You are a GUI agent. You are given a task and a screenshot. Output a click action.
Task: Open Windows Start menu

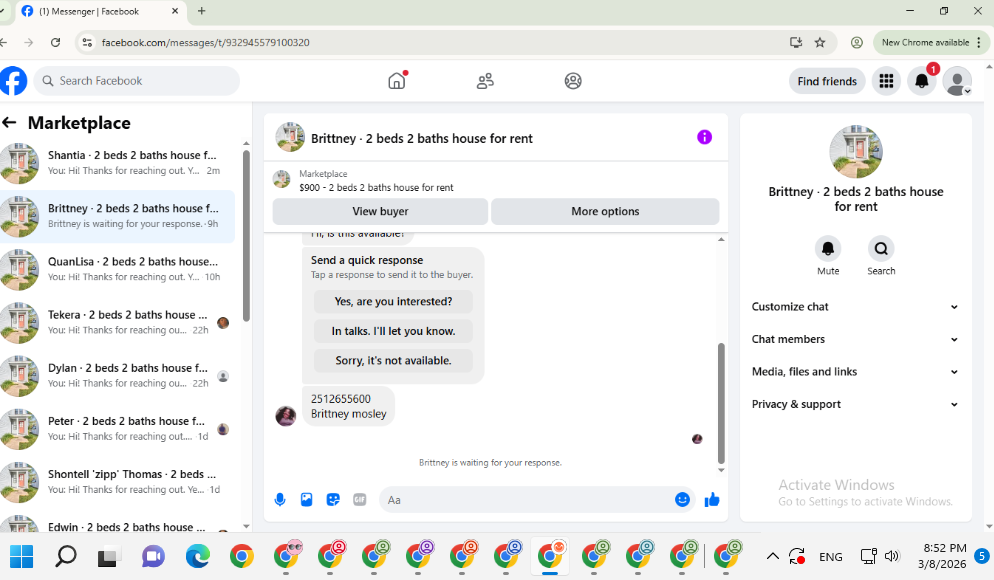(22, 557)
